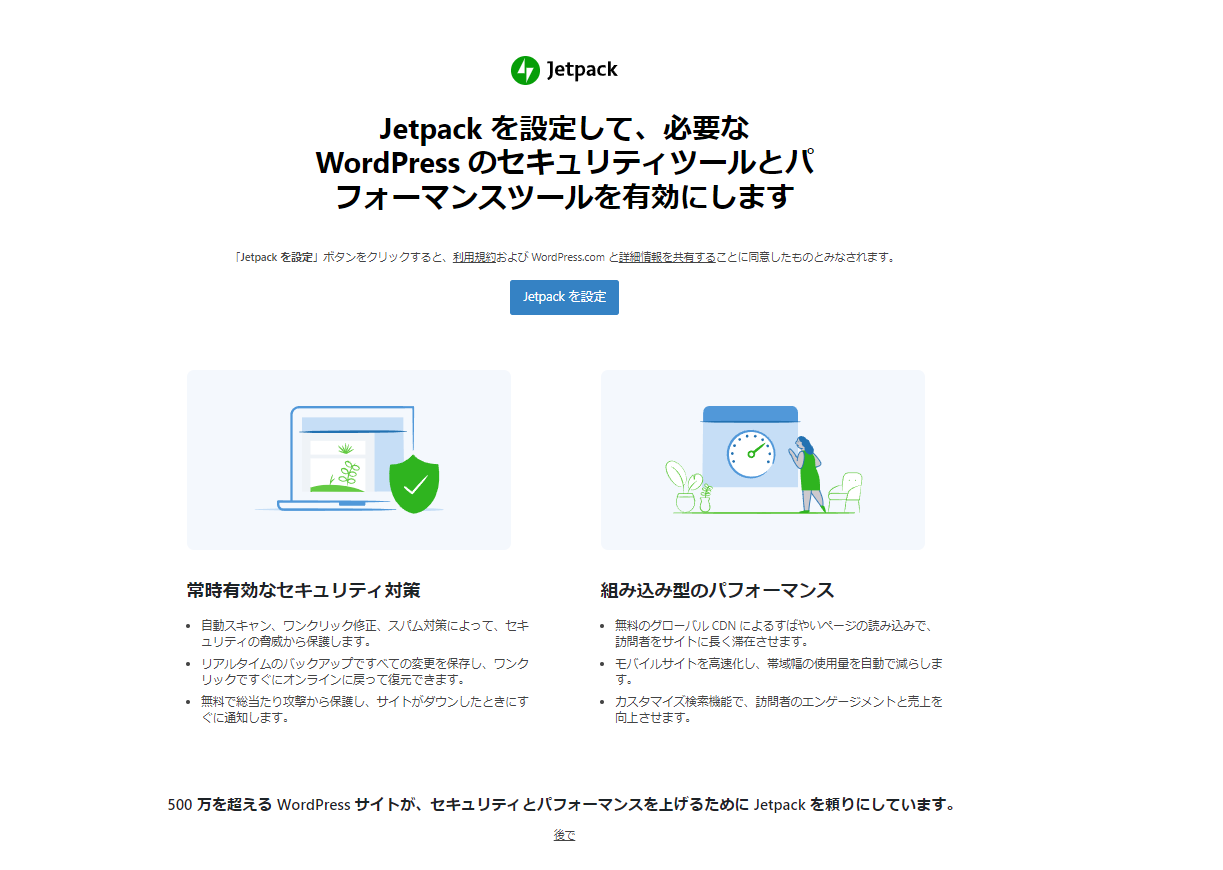The image size is (1223, 870).
Task: Click the モバイルサイトを高速化 bullet item
Action: point(778,672)
